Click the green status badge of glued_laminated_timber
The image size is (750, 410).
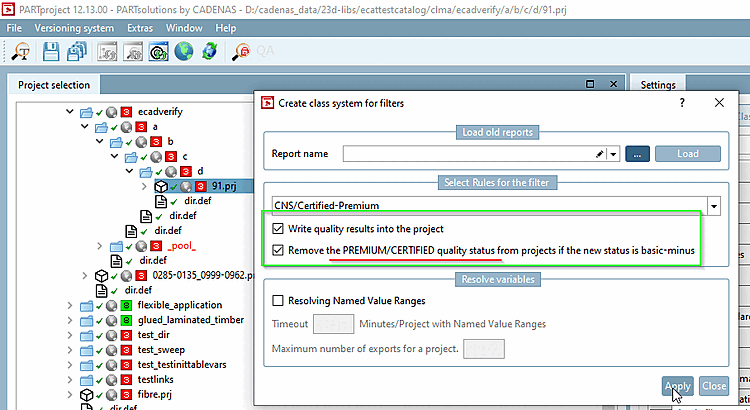[126, 320]
